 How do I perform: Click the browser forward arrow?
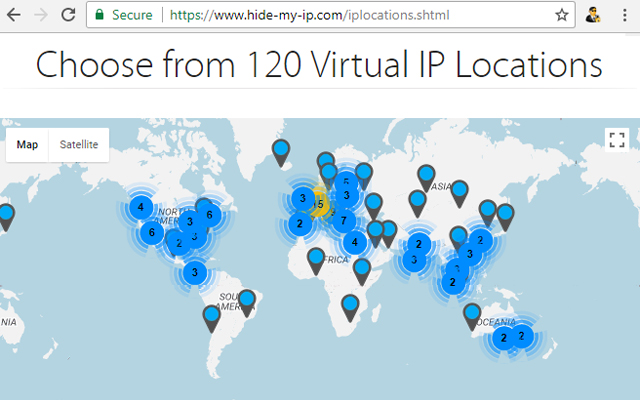coord(40,15)
